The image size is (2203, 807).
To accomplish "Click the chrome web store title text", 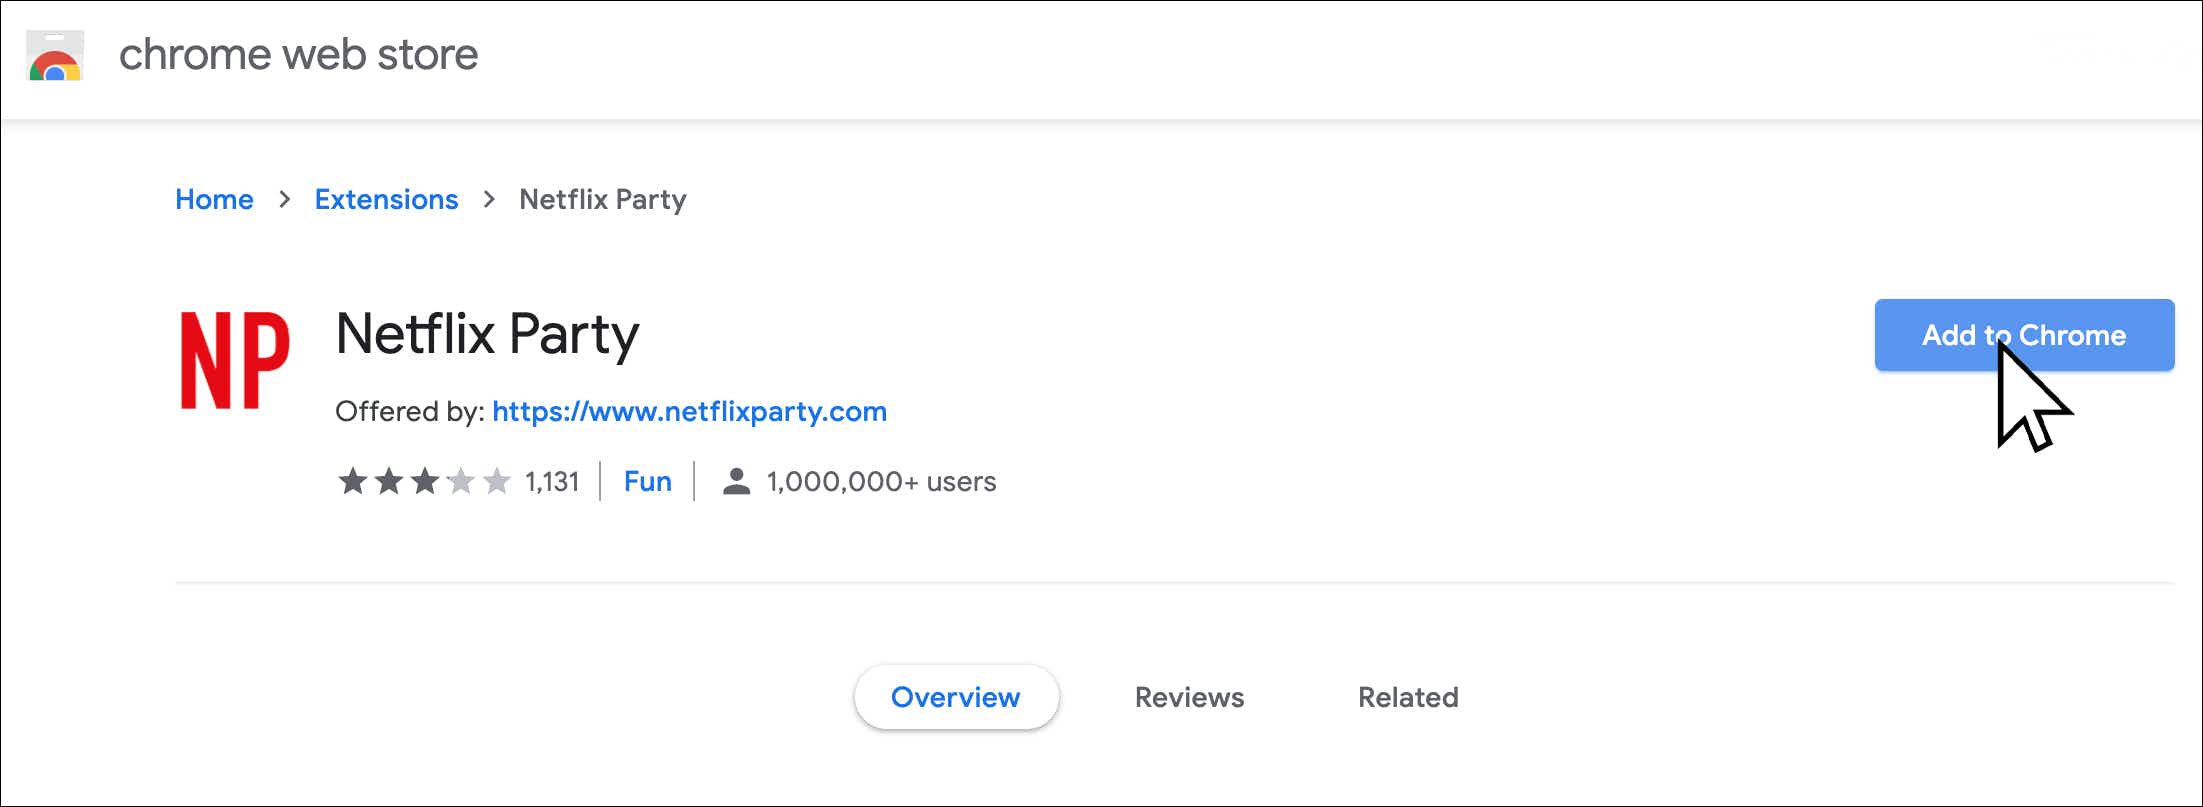I will (298, 55).
